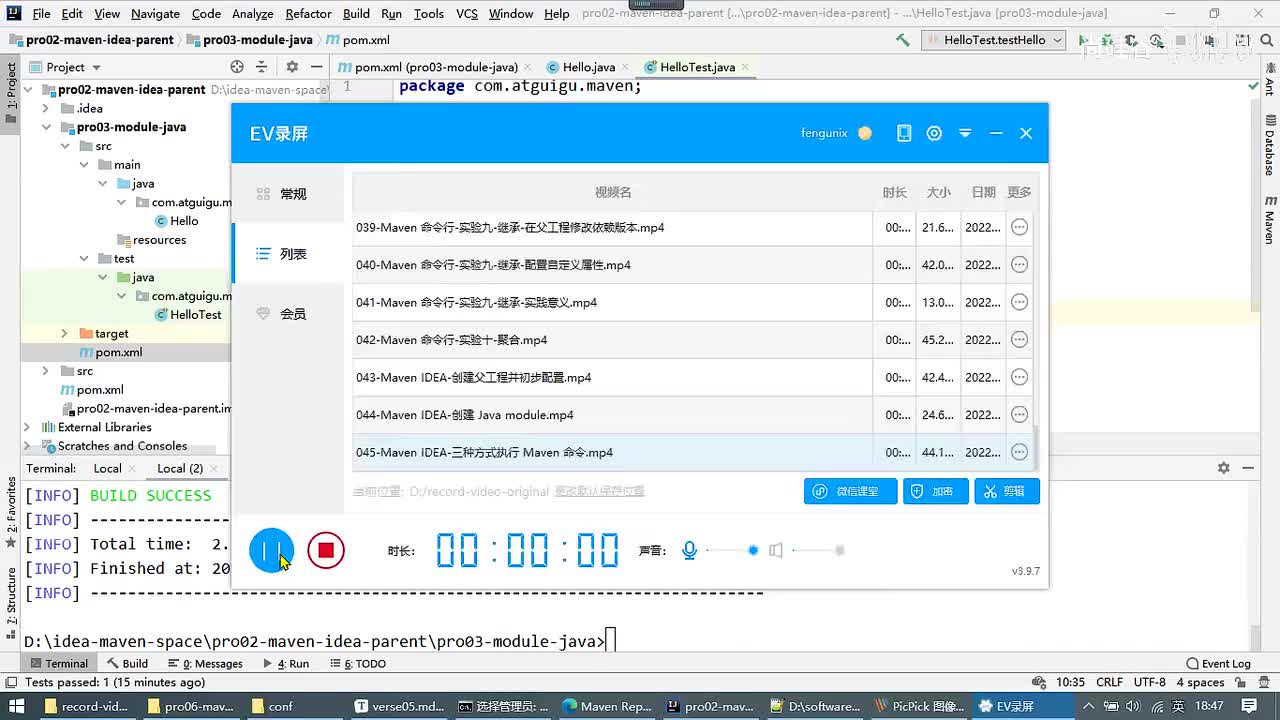Switch to the 列表 tab
Image resolution: width=1280 pixels, height=720 pixels.
pos(288,254)
